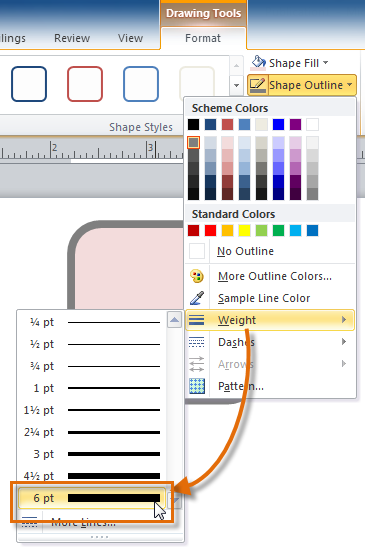Expand the Weight submenu arrow
This screenshot has height=560, width=365.
tap(344, 320)
